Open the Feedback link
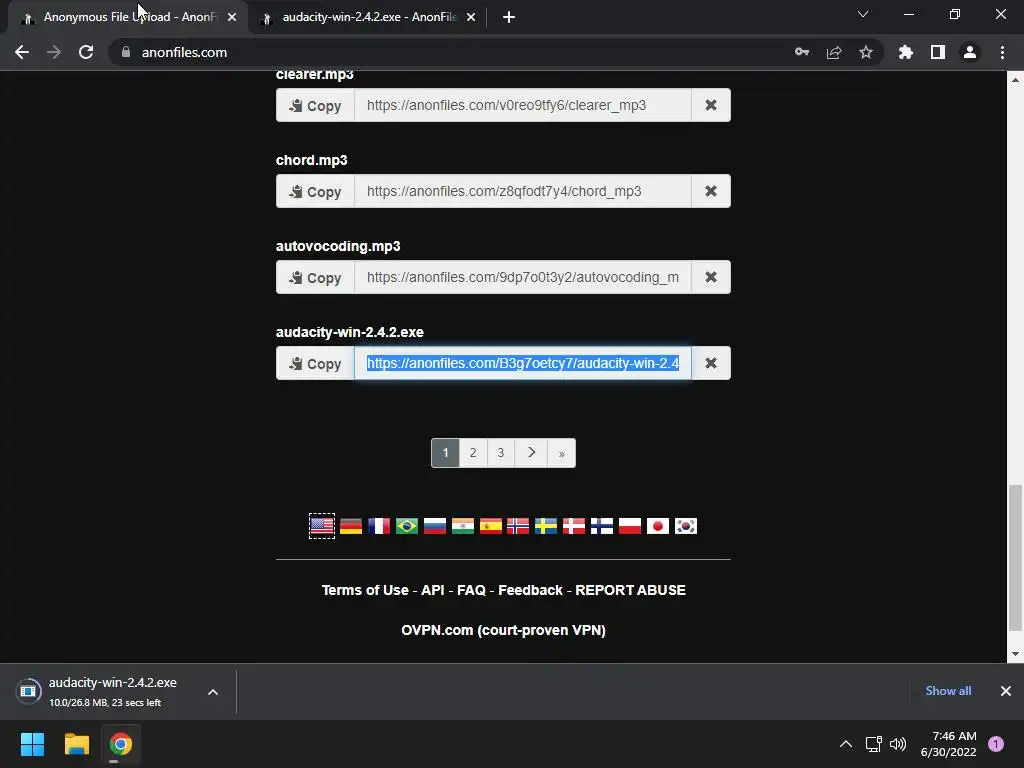 (530, 590)
